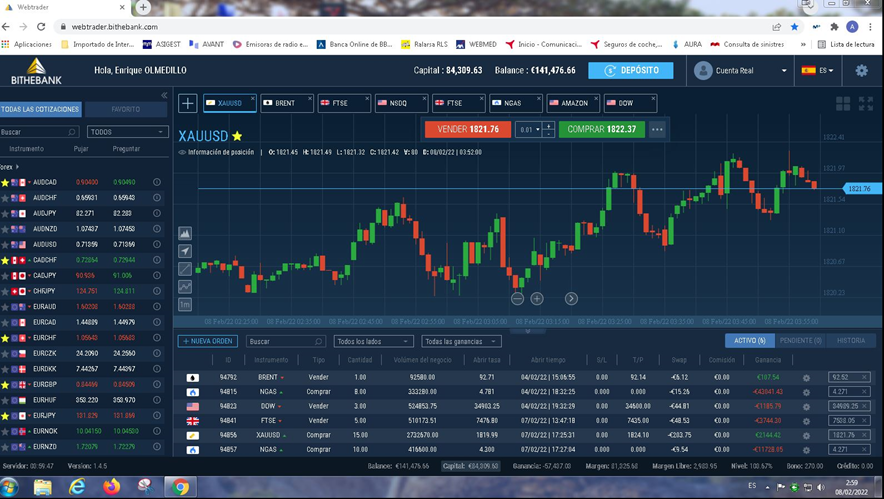Mark EURHUF as favorite
884x499 pixels.
(x=5, y=400)
